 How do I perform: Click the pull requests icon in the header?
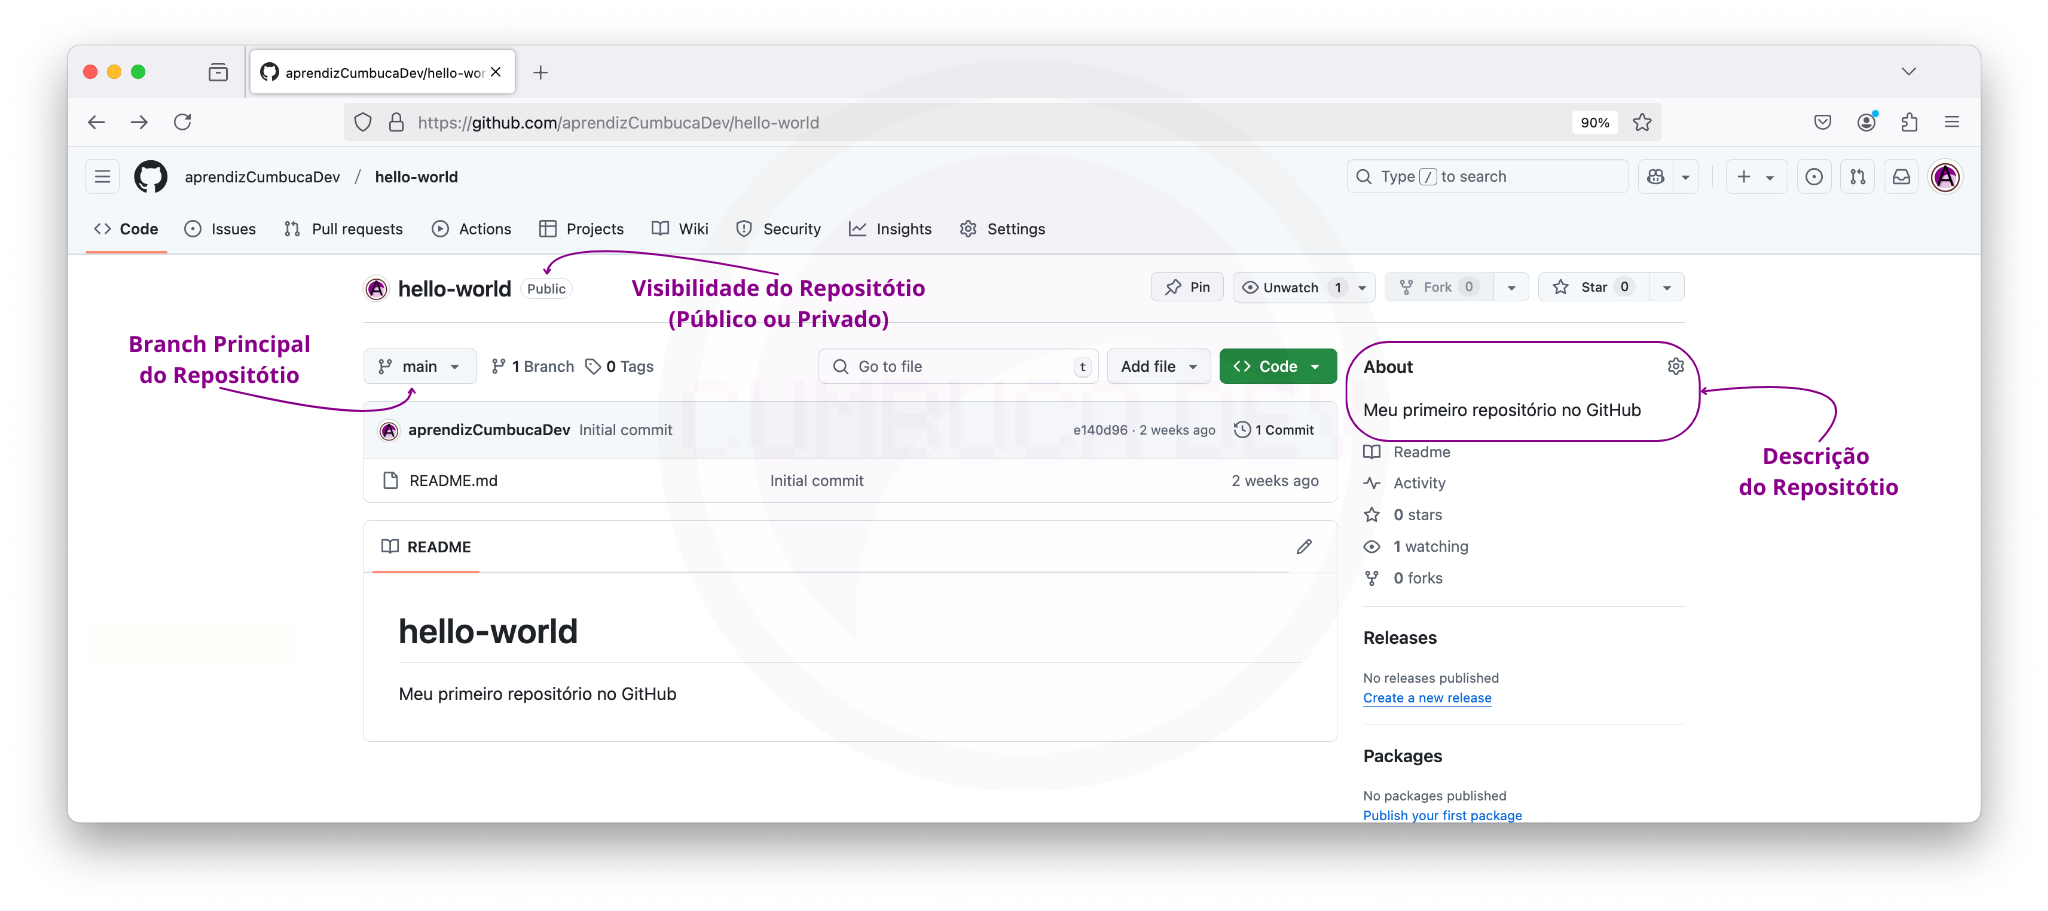1857,176
